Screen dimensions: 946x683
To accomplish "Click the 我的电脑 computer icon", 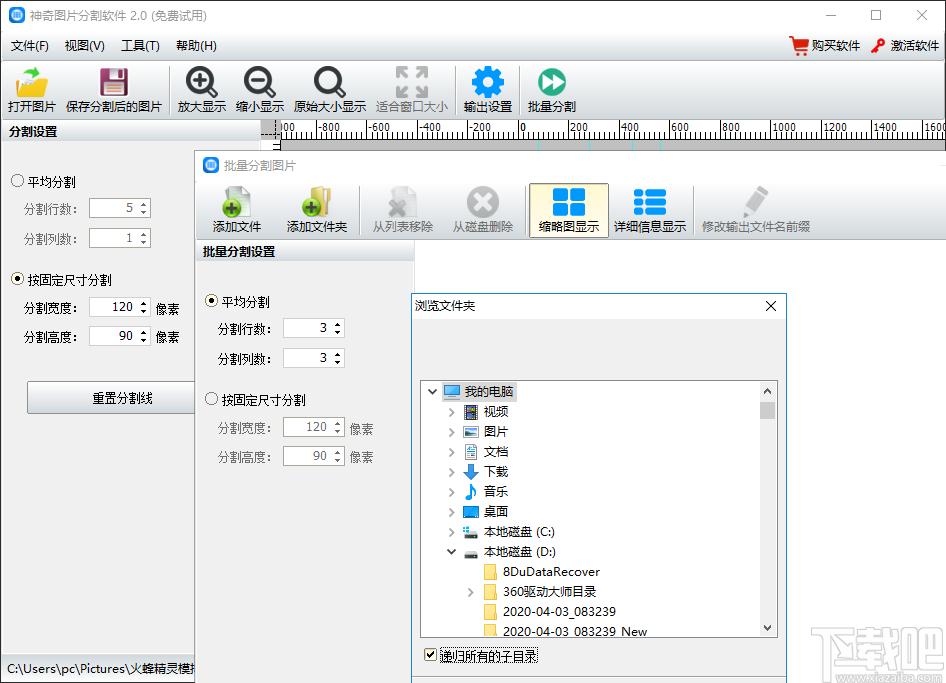I will (x=452, y=391).
